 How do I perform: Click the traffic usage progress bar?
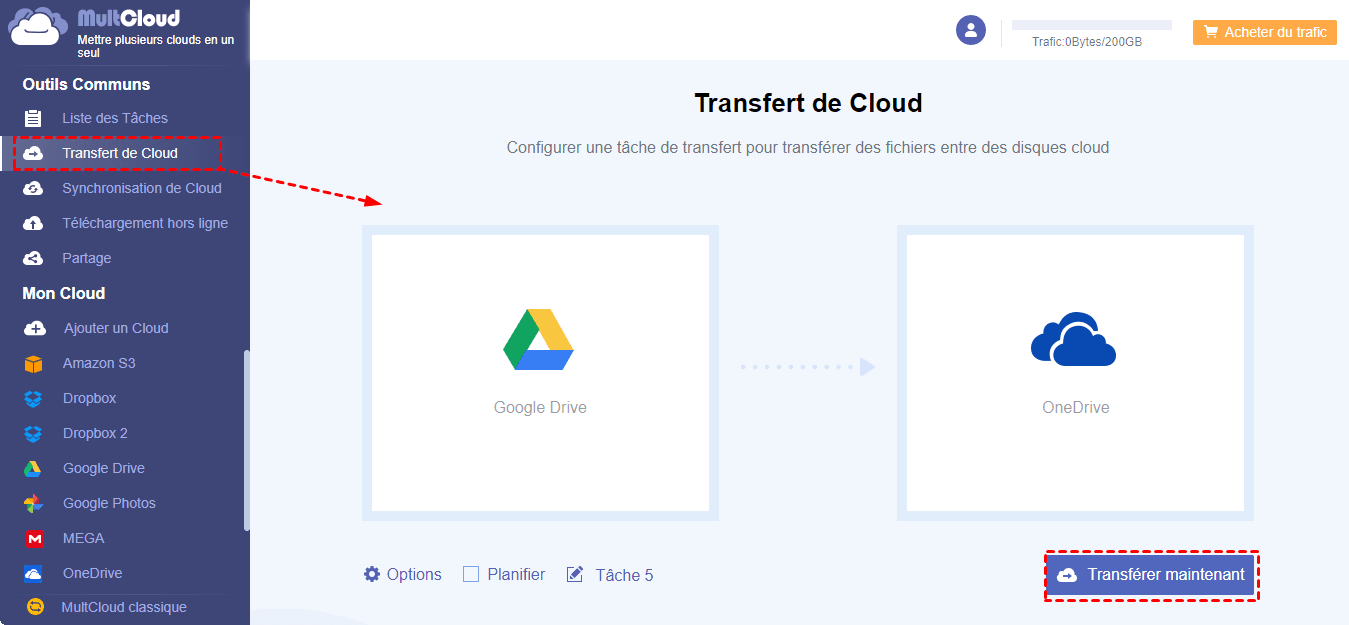coord(1092,24)
